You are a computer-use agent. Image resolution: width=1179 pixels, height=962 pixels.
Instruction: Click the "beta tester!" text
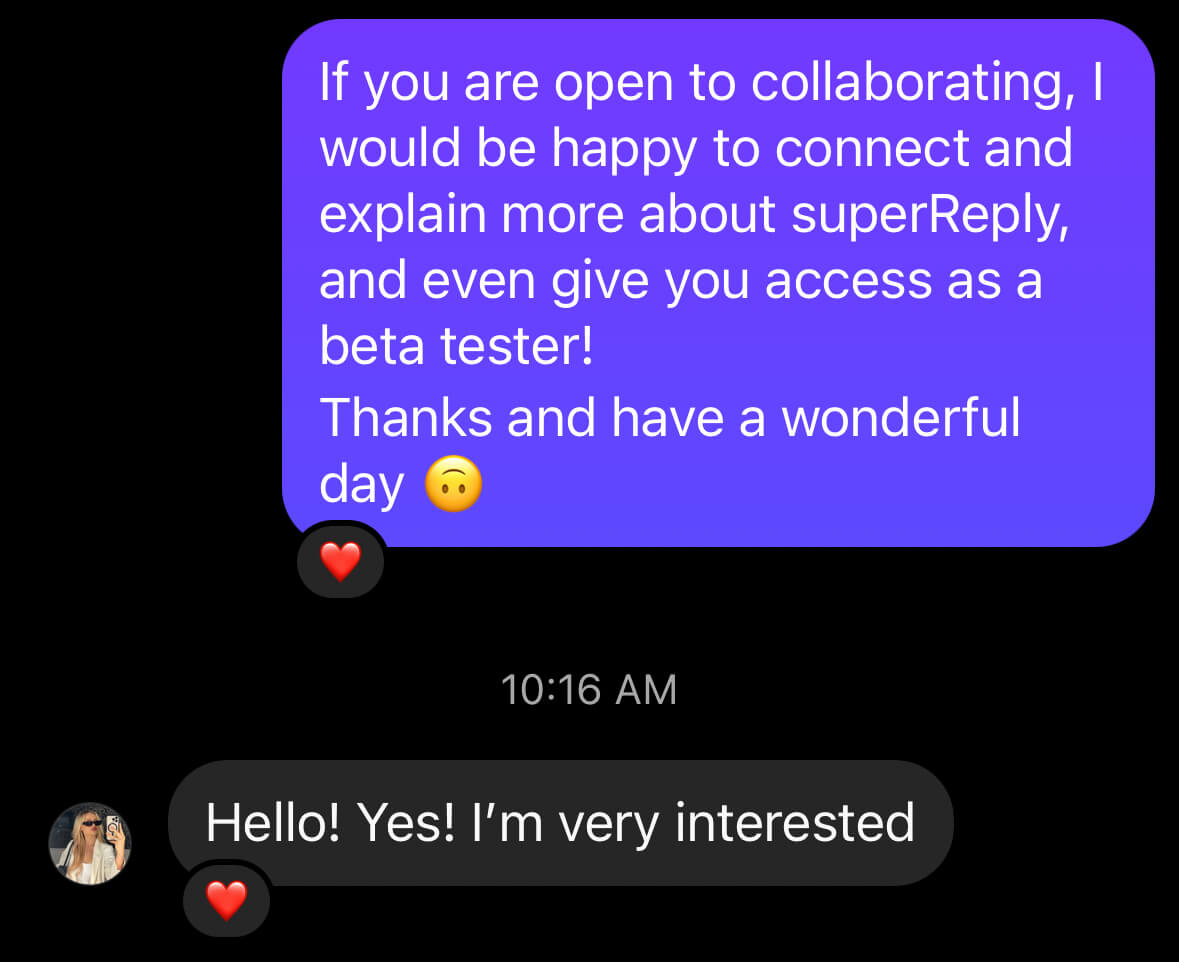tap(456, 346)
